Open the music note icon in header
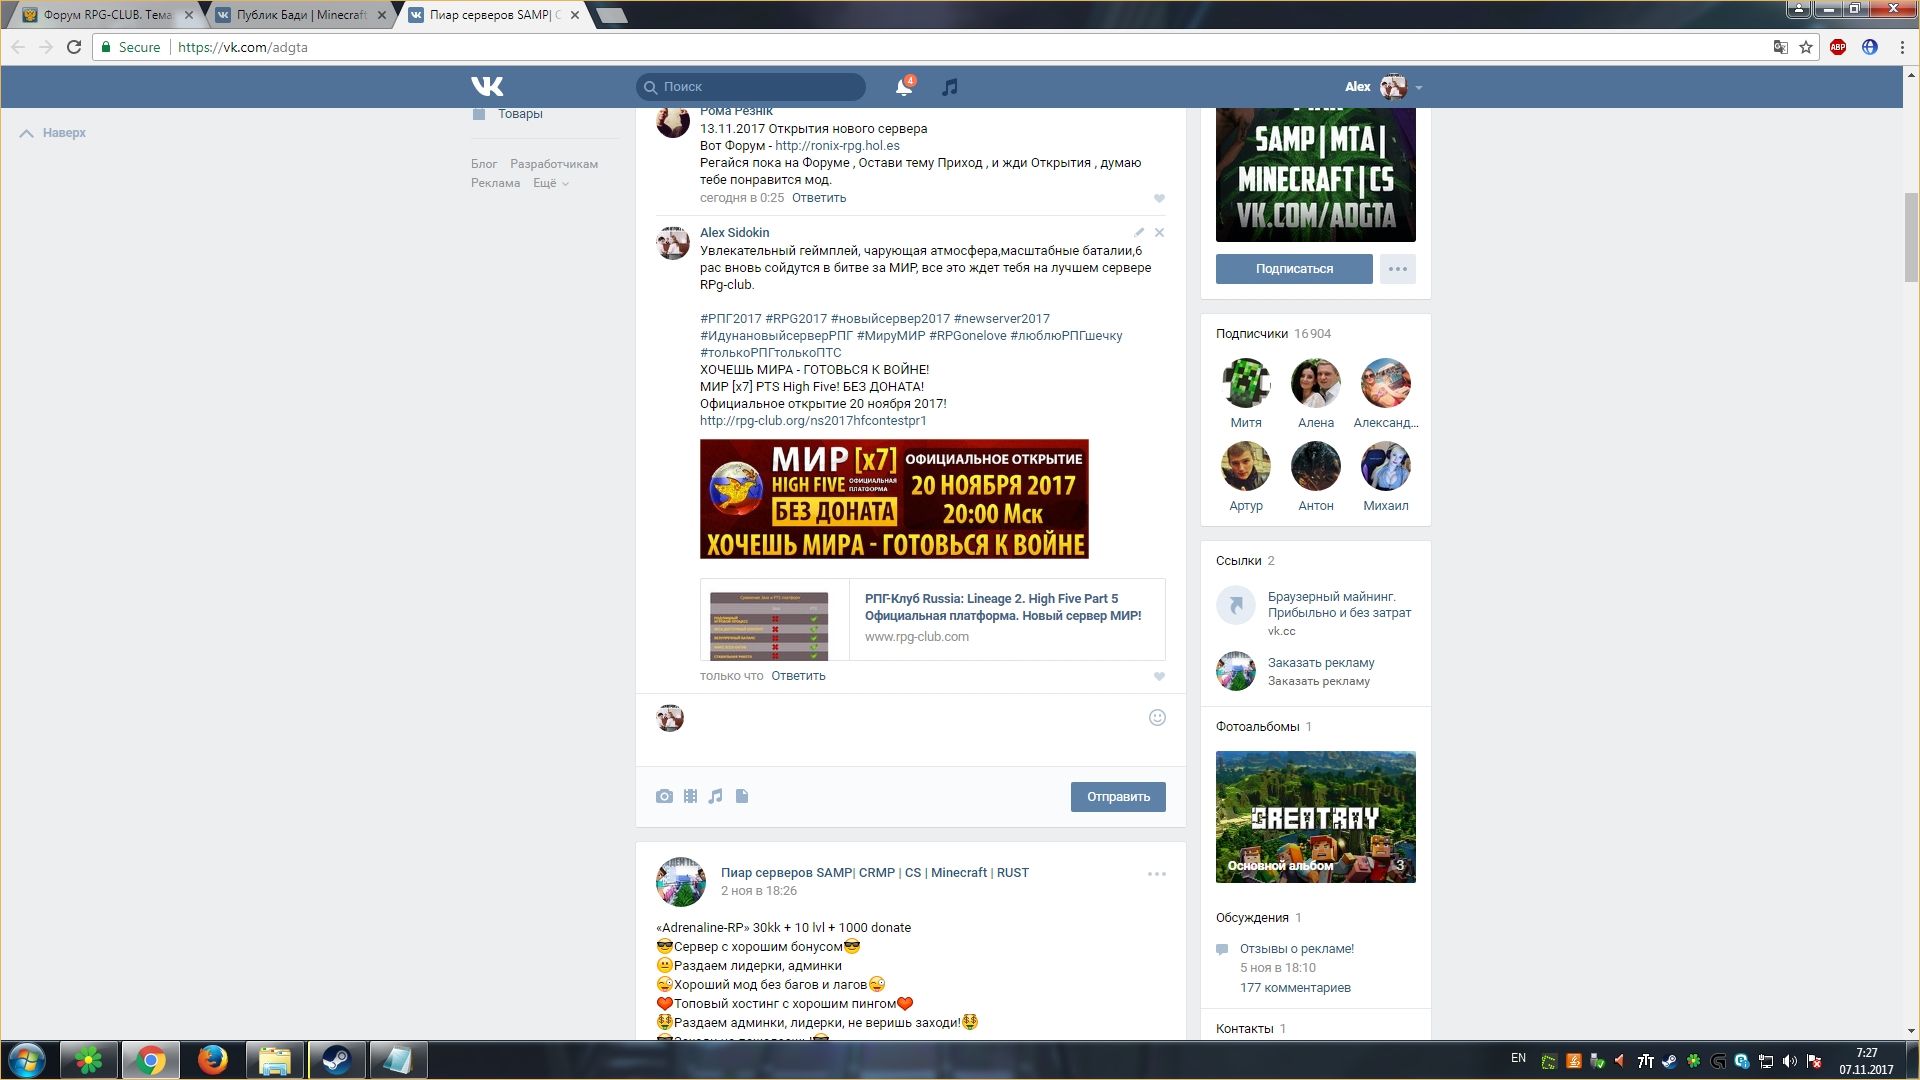This screenshot has height=1080, width=1920. pyautogui.click(x=950, y=87)
